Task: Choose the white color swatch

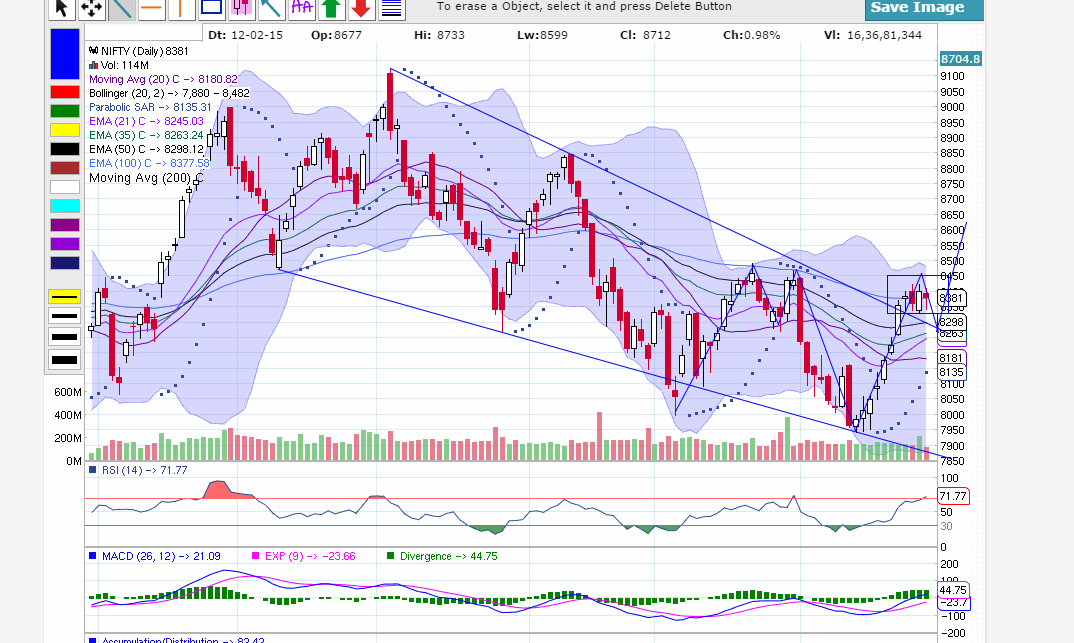Action: point(65,187)
